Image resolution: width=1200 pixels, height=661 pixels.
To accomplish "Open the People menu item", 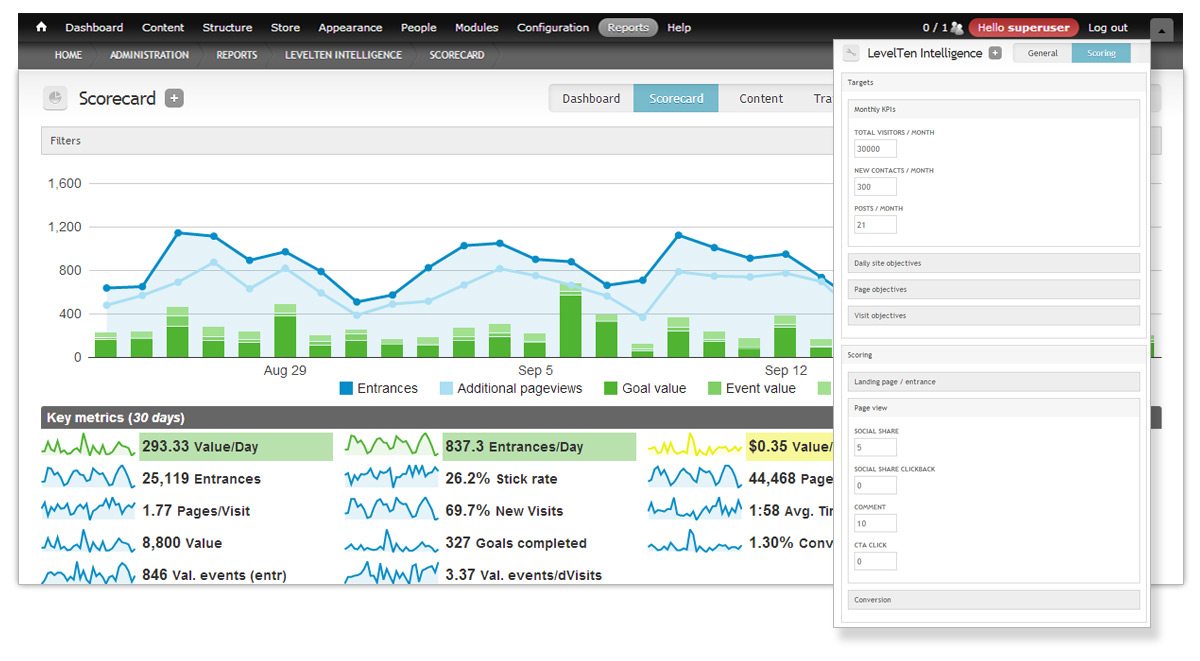I will tap(418, 28).
